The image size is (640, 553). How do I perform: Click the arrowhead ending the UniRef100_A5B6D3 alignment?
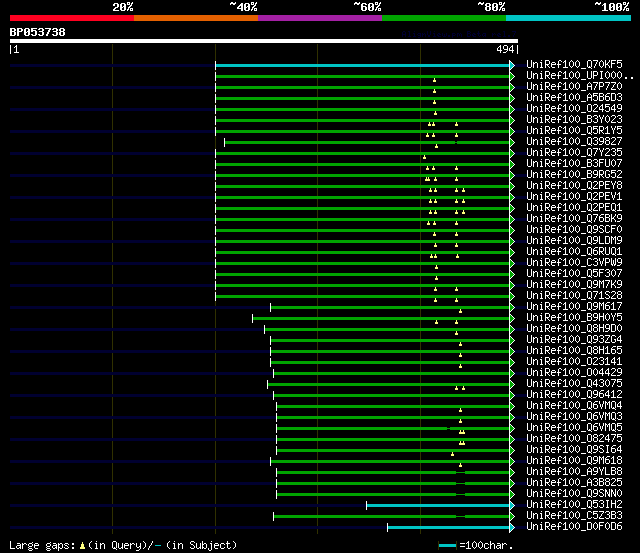pos(512,98)
